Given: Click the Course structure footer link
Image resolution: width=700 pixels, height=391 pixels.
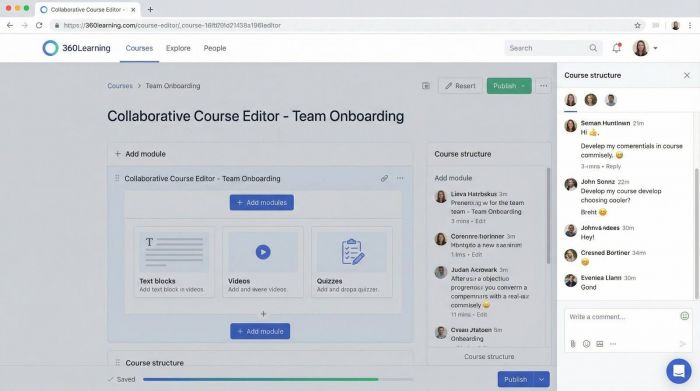Looking at the screenshot, I should point(489,357).
